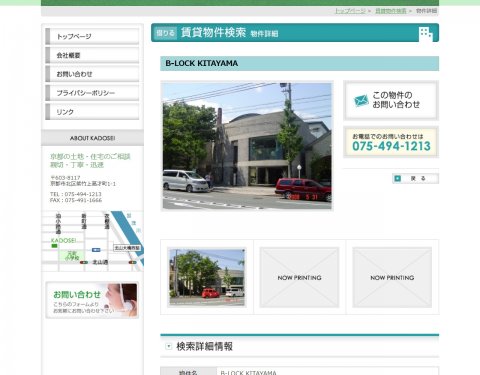
Task: Select the last NOW PRINTING thumbnail
Action: point(392,277)
